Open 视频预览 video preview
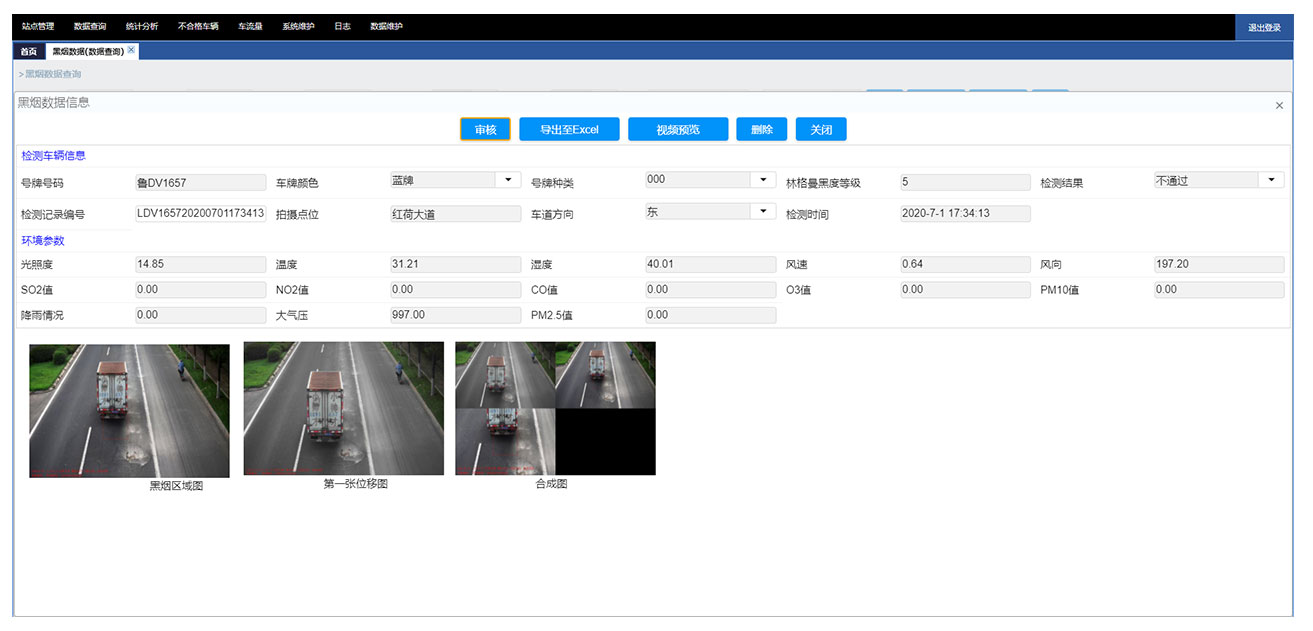Viewport: 1313px width, 631px height. coord(678,130)
